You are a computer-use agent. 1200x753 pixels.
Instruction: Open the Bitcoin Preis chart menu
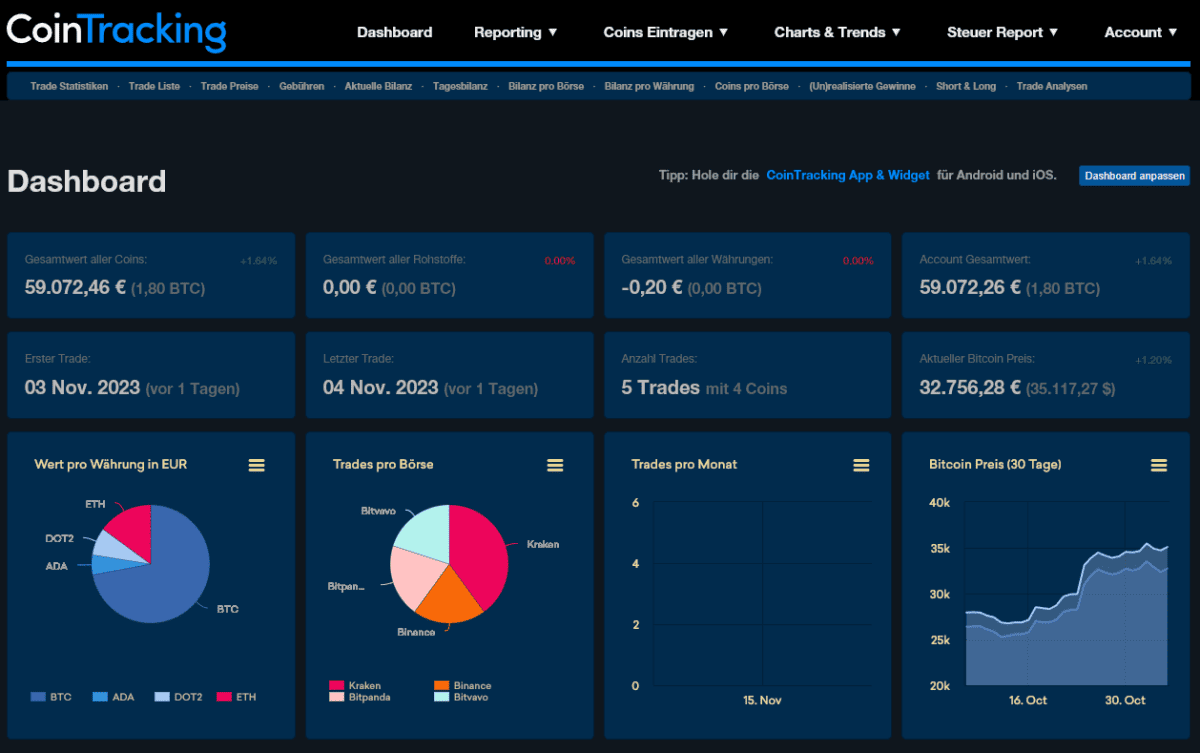click(1158, 464)
